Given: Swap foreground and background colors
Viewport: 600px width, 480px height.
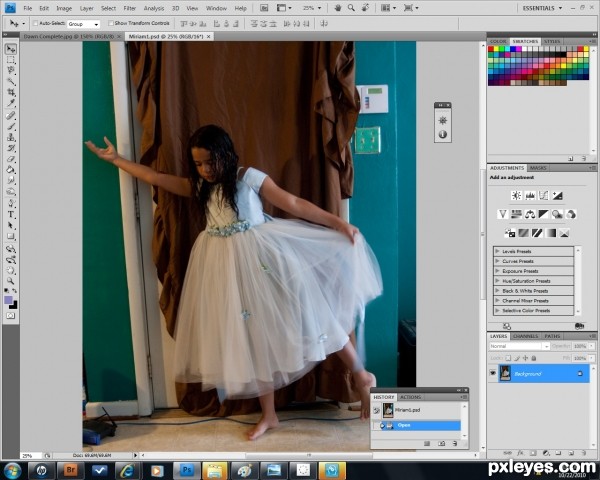Looking at the screenshot, I should pos(15,291).
